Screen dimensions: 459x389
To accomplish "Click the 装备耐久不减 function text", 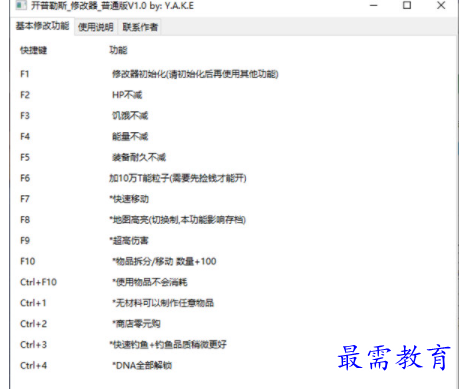I will click(139, 157).
